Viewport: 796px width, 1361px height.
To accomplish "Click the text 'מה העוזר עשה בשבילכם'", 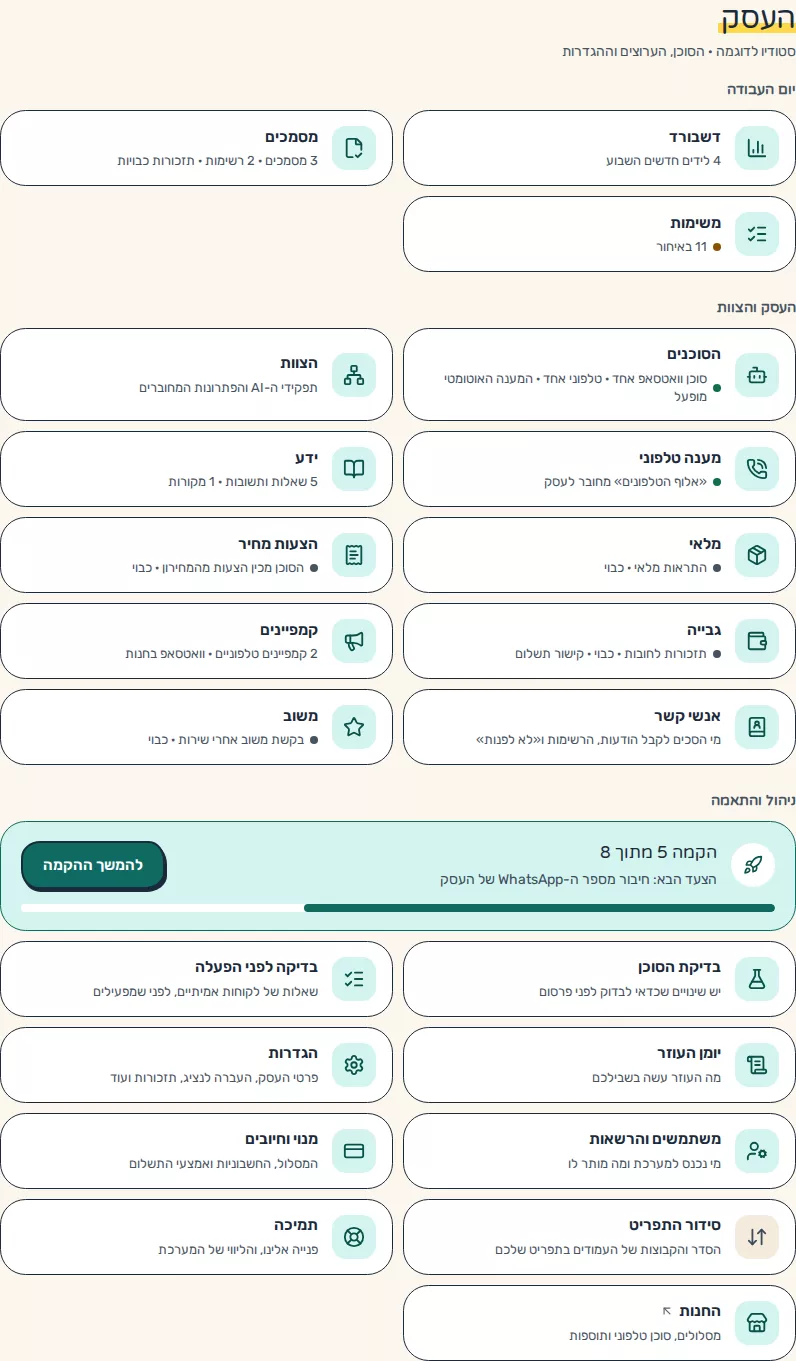I will [x=656, y=1077].
